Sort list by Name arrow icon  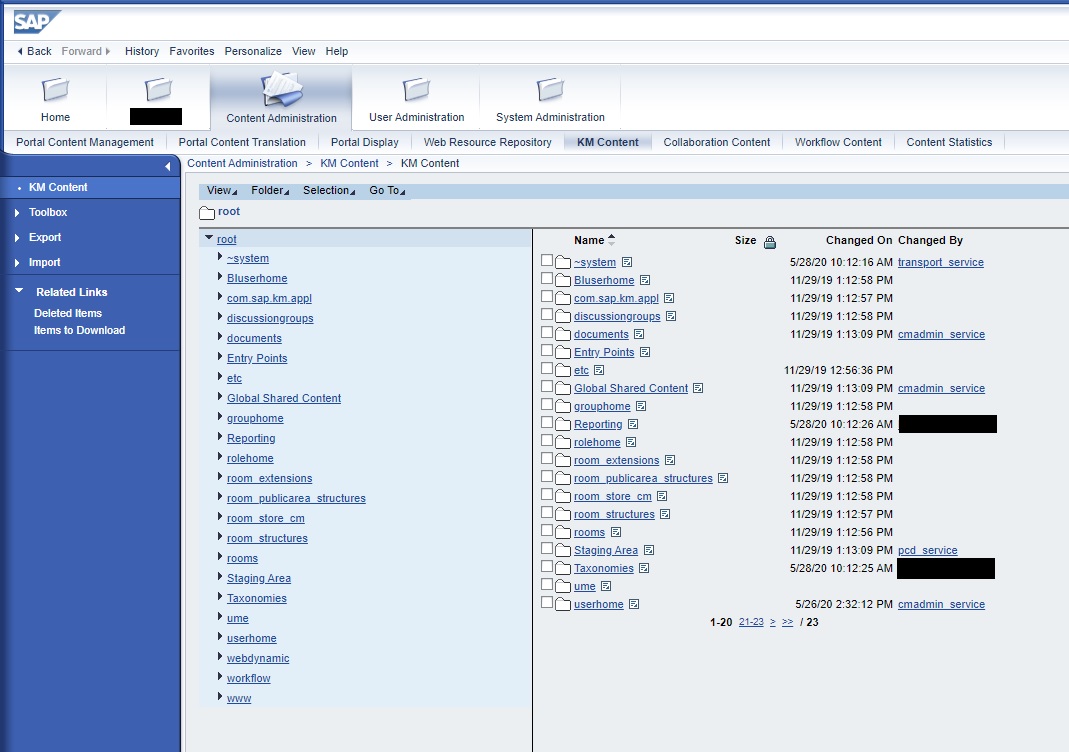click(612, 240)
